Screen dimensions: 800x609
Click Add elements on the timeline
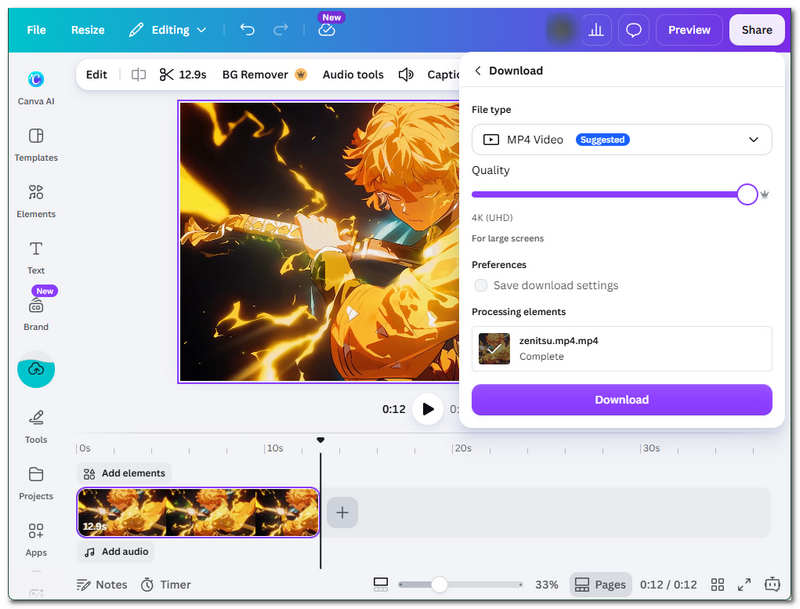pyautogui.click(x=124, y=473)
